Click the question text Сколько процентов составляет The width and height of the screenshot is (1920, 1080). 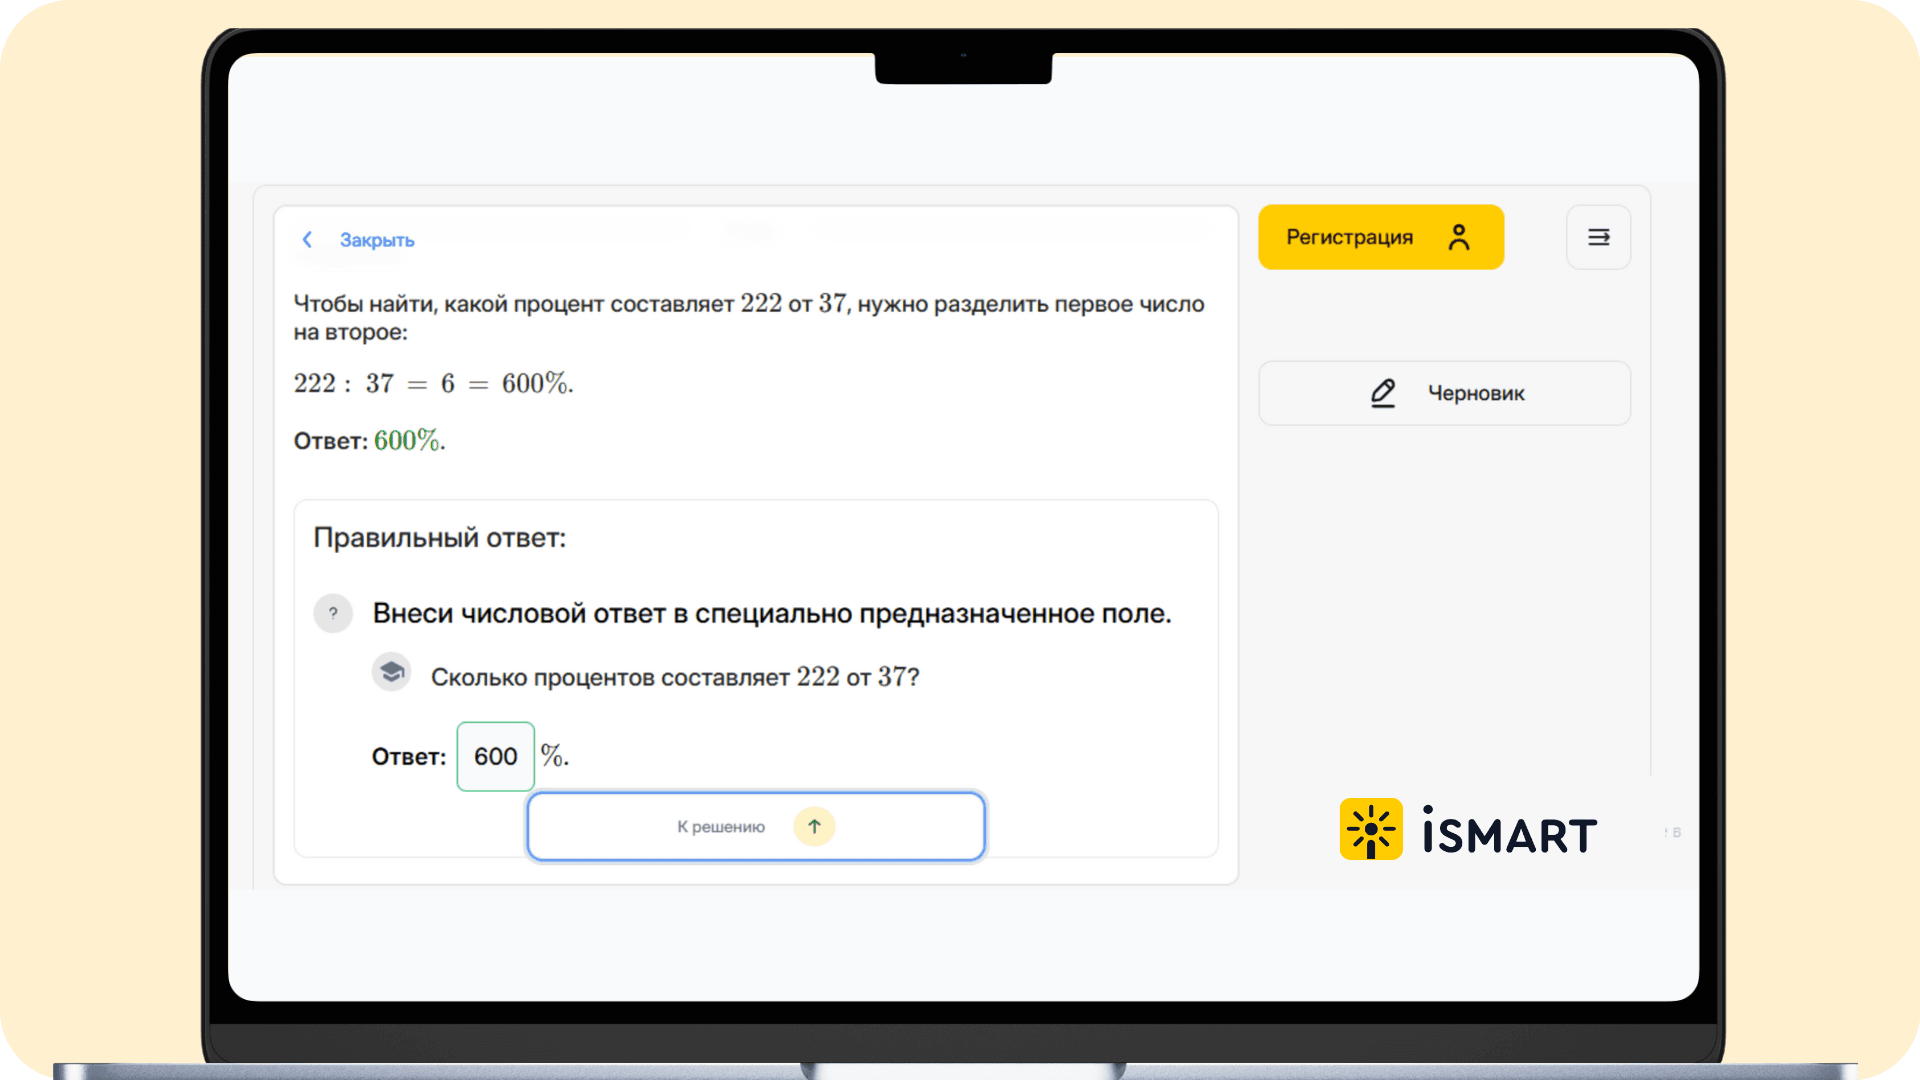674,677
